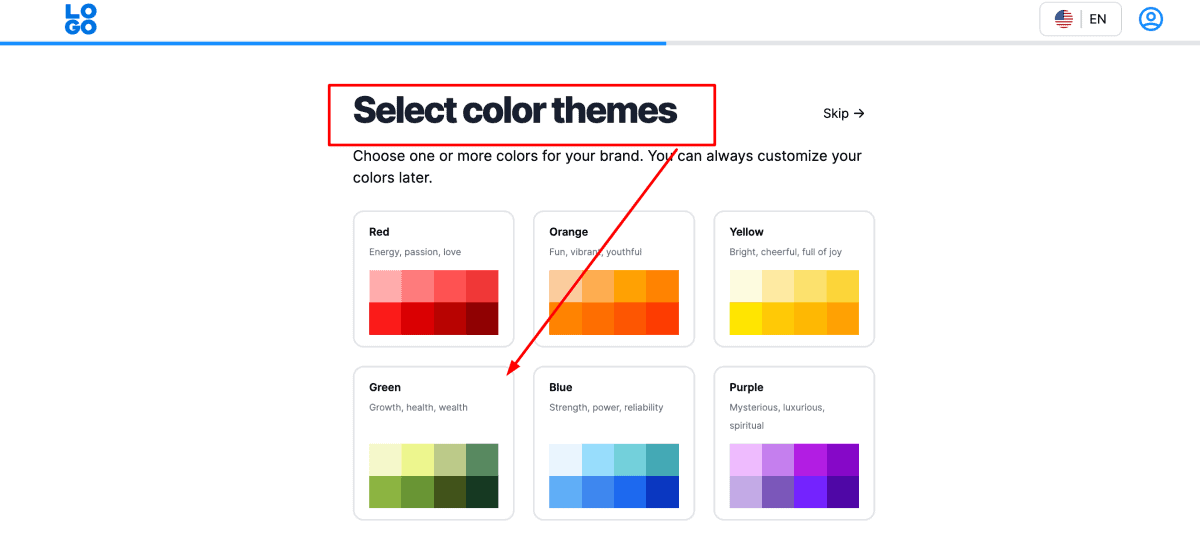Viewport: 1200px width, 533px height.
Task: Choose the Blue theme title
Action: (561, 387)
